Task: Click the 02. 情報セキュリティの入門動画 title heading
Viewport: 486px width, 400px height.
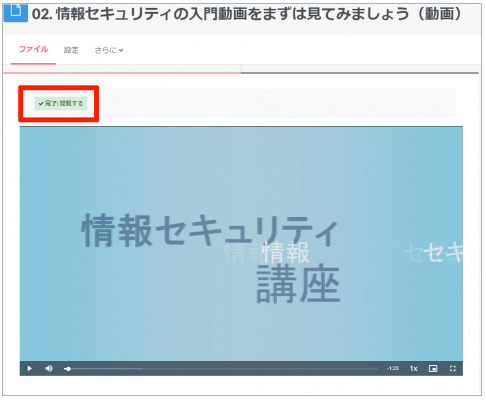Action: 247,14
